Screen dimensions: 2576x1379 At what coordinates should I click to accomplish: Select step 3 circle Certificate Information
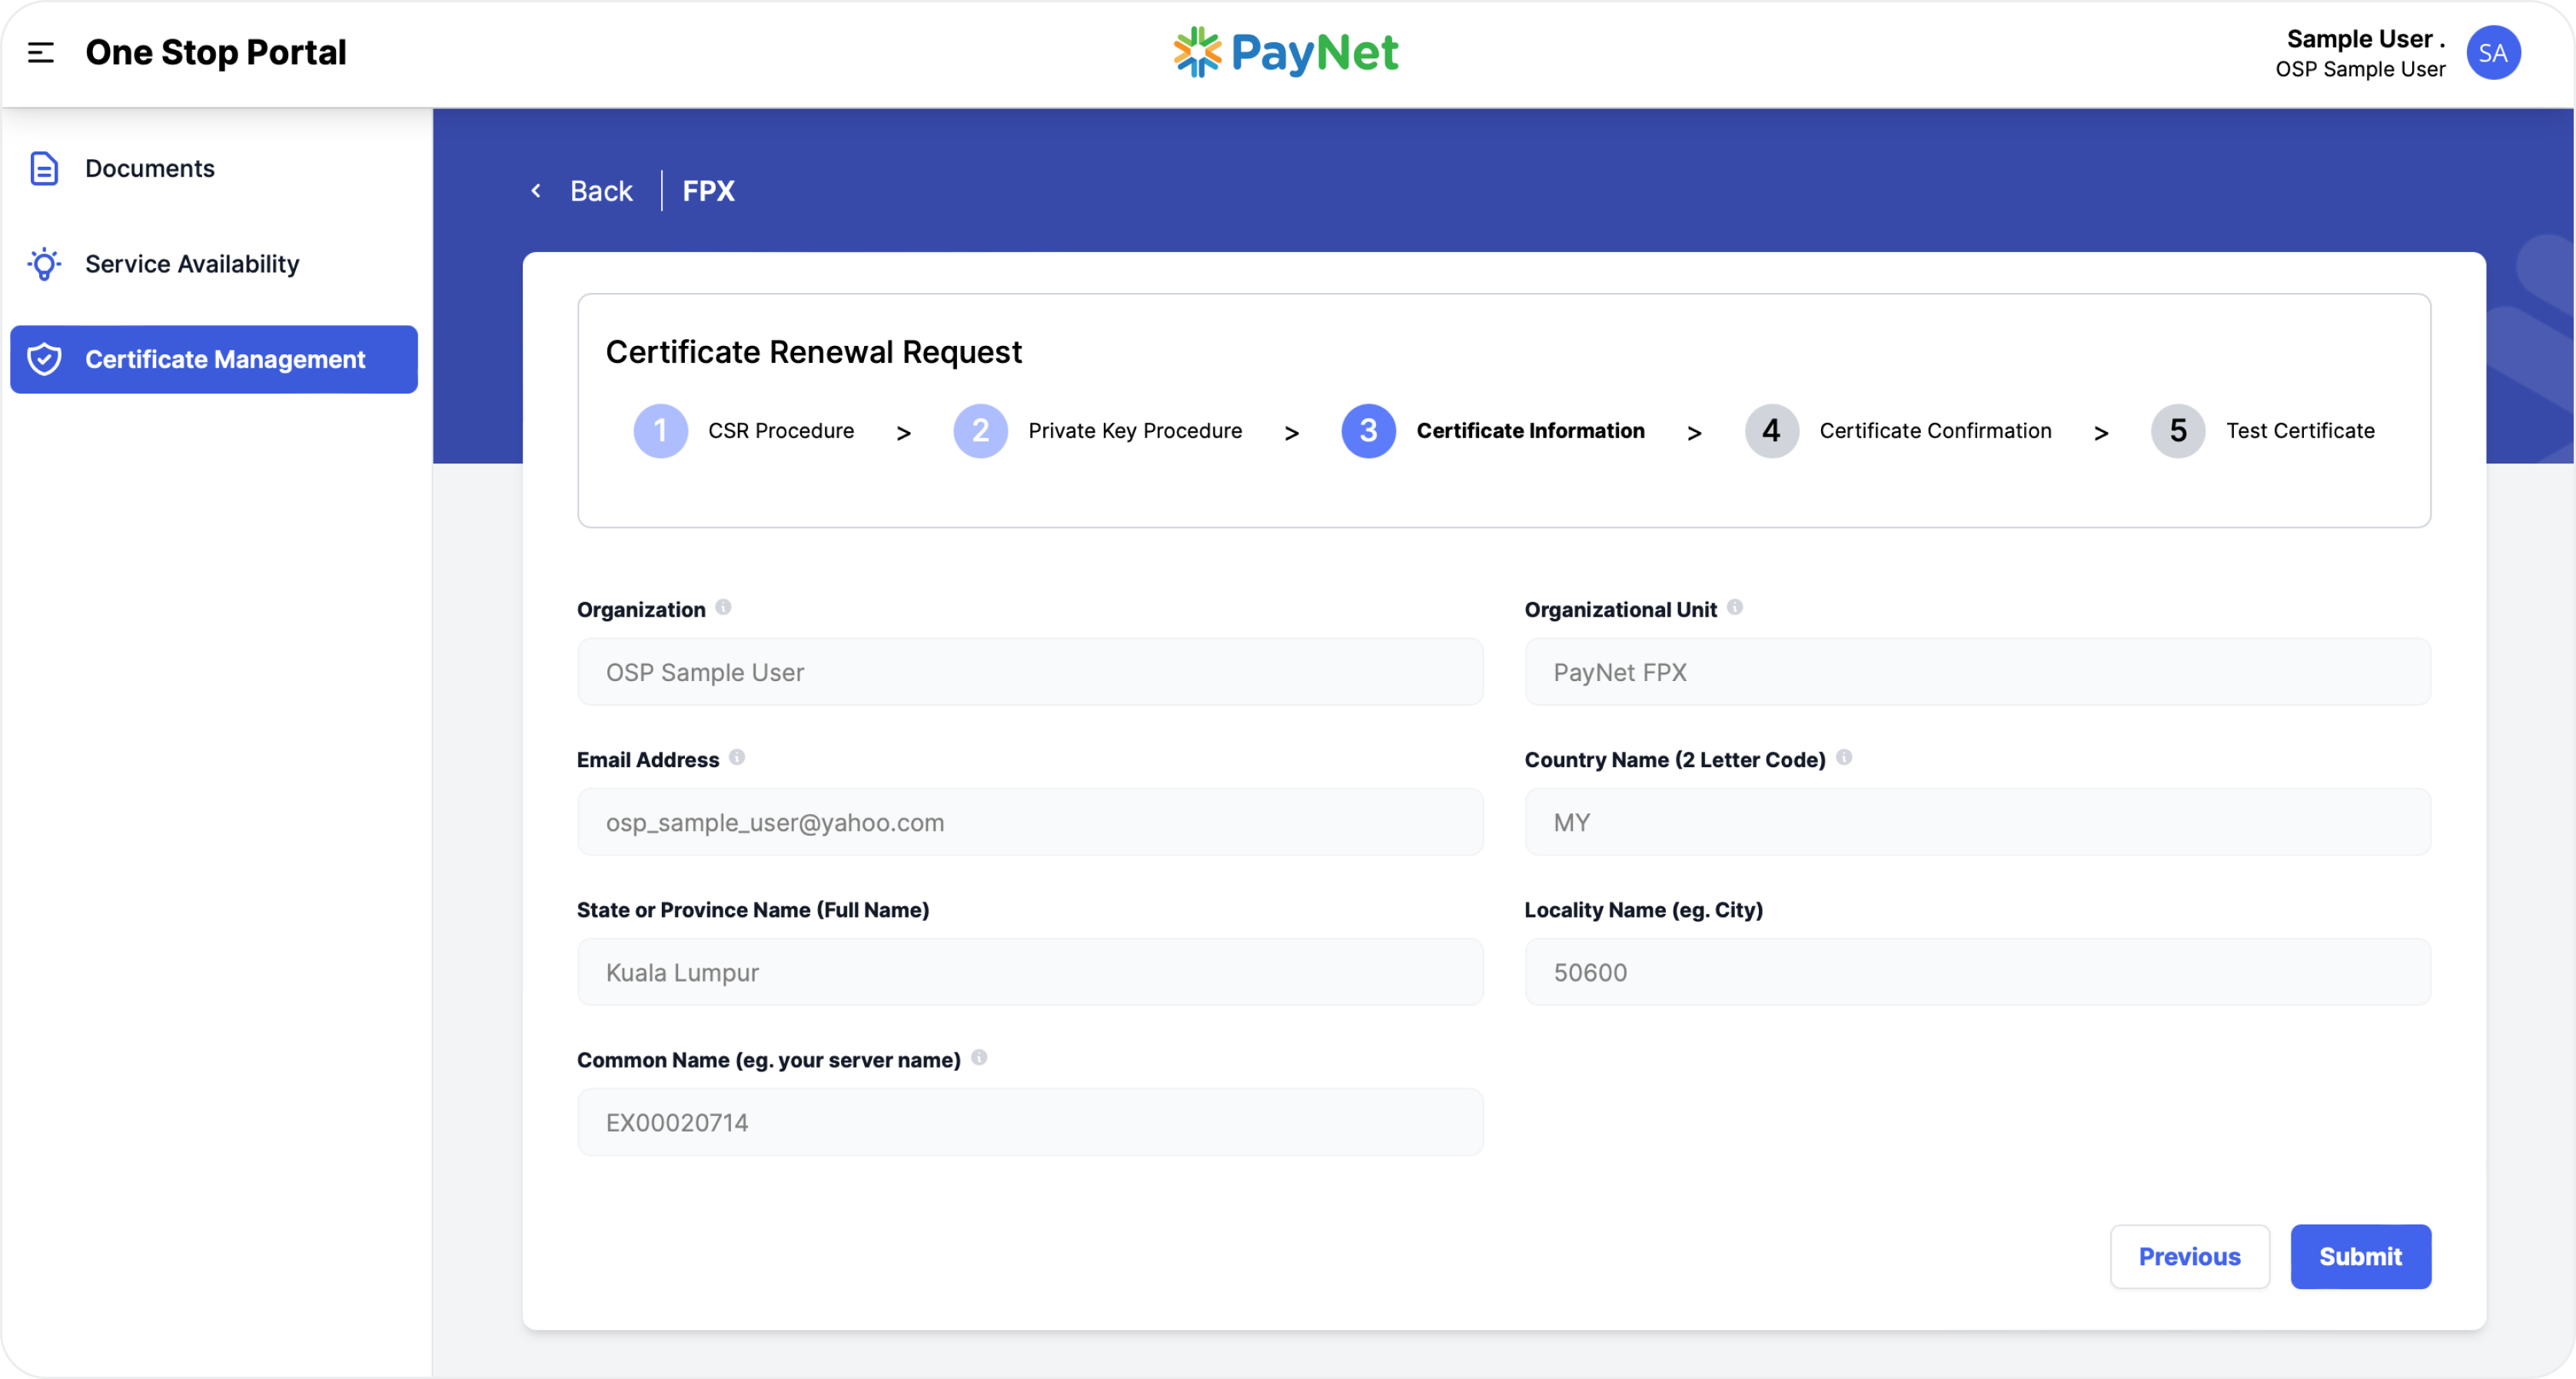pos(1368,431)
